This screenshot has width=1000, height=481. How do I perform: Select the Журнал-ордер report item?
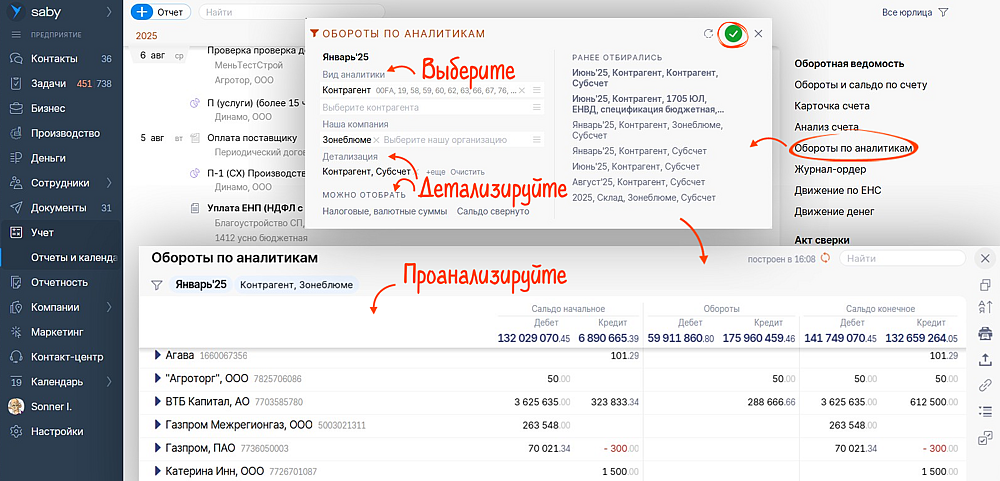[x=831, y=169]
